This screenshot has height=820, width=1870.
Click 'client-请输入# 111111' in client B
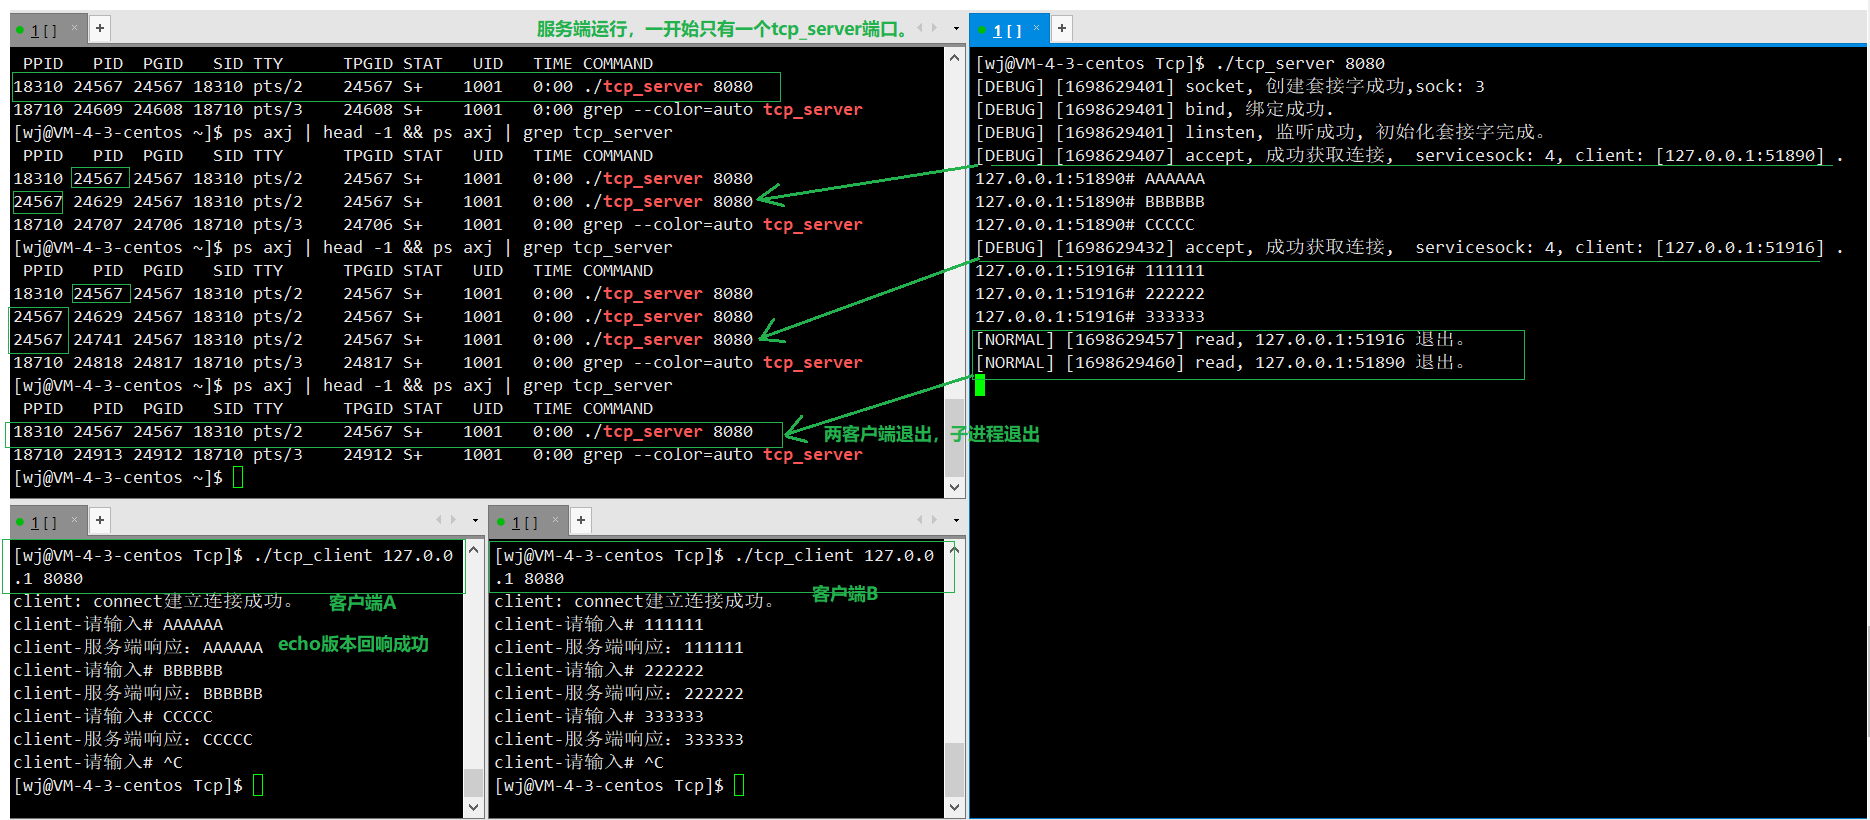click(x=599, y=624)
